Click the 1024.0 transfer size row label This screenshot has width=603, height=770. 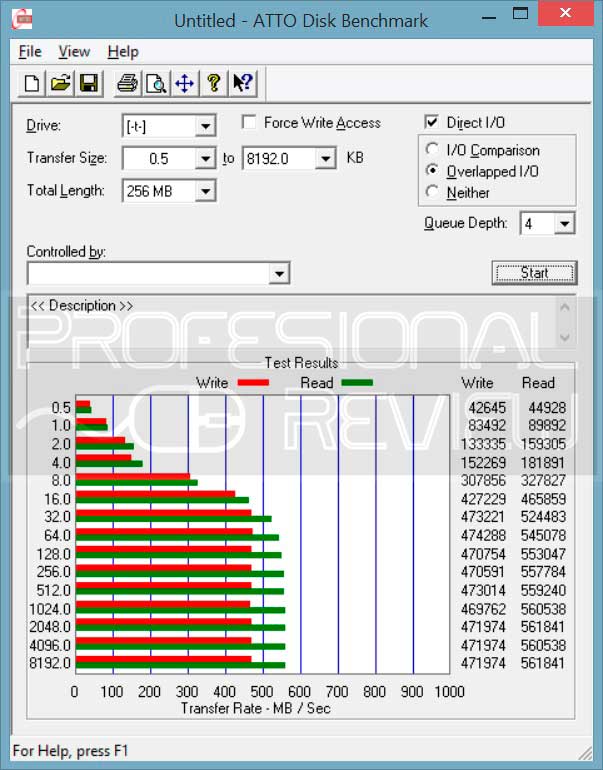coord(50,609)
